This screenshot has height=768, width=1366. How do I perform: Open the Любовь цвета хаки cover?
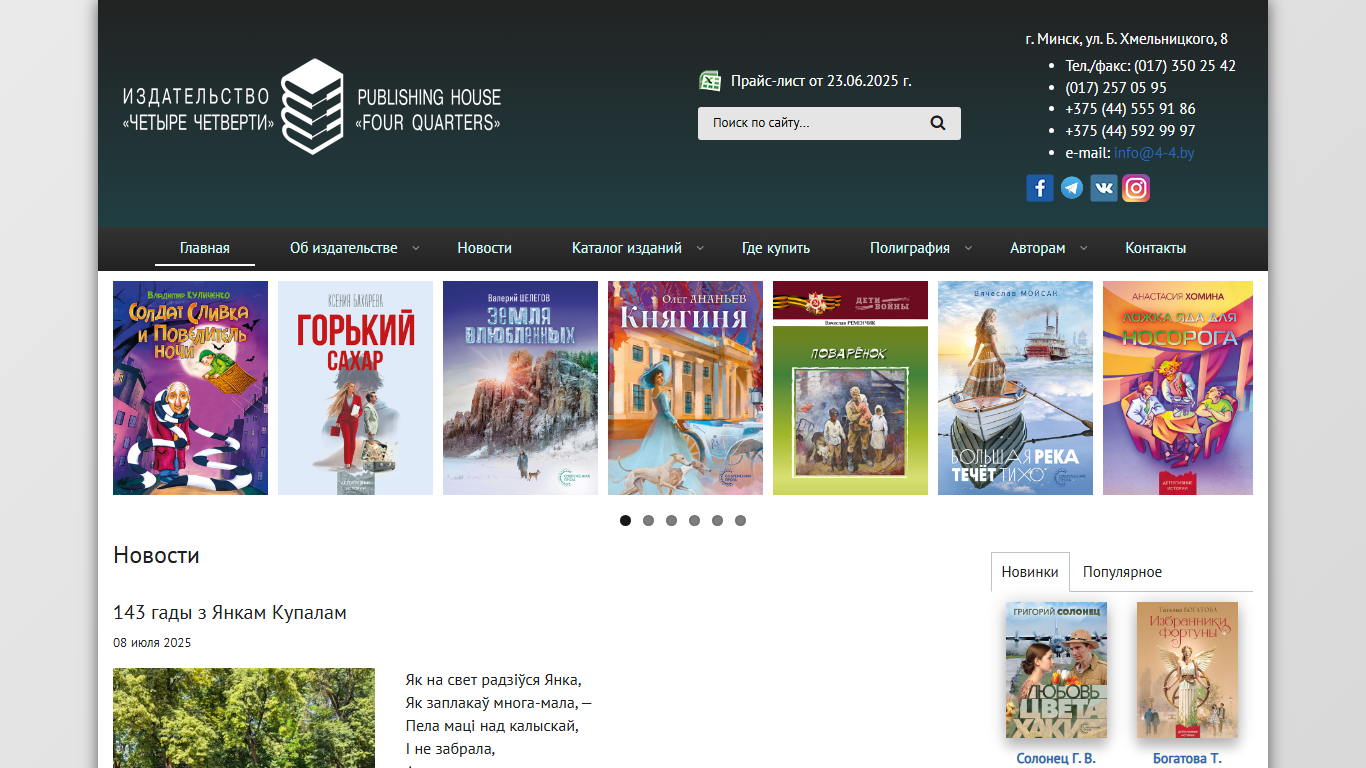tap(1056, 670)
